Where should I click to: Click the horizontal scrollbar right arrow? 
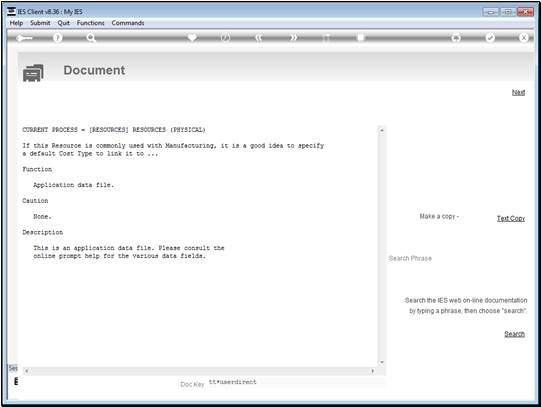(x=373, y=371)
